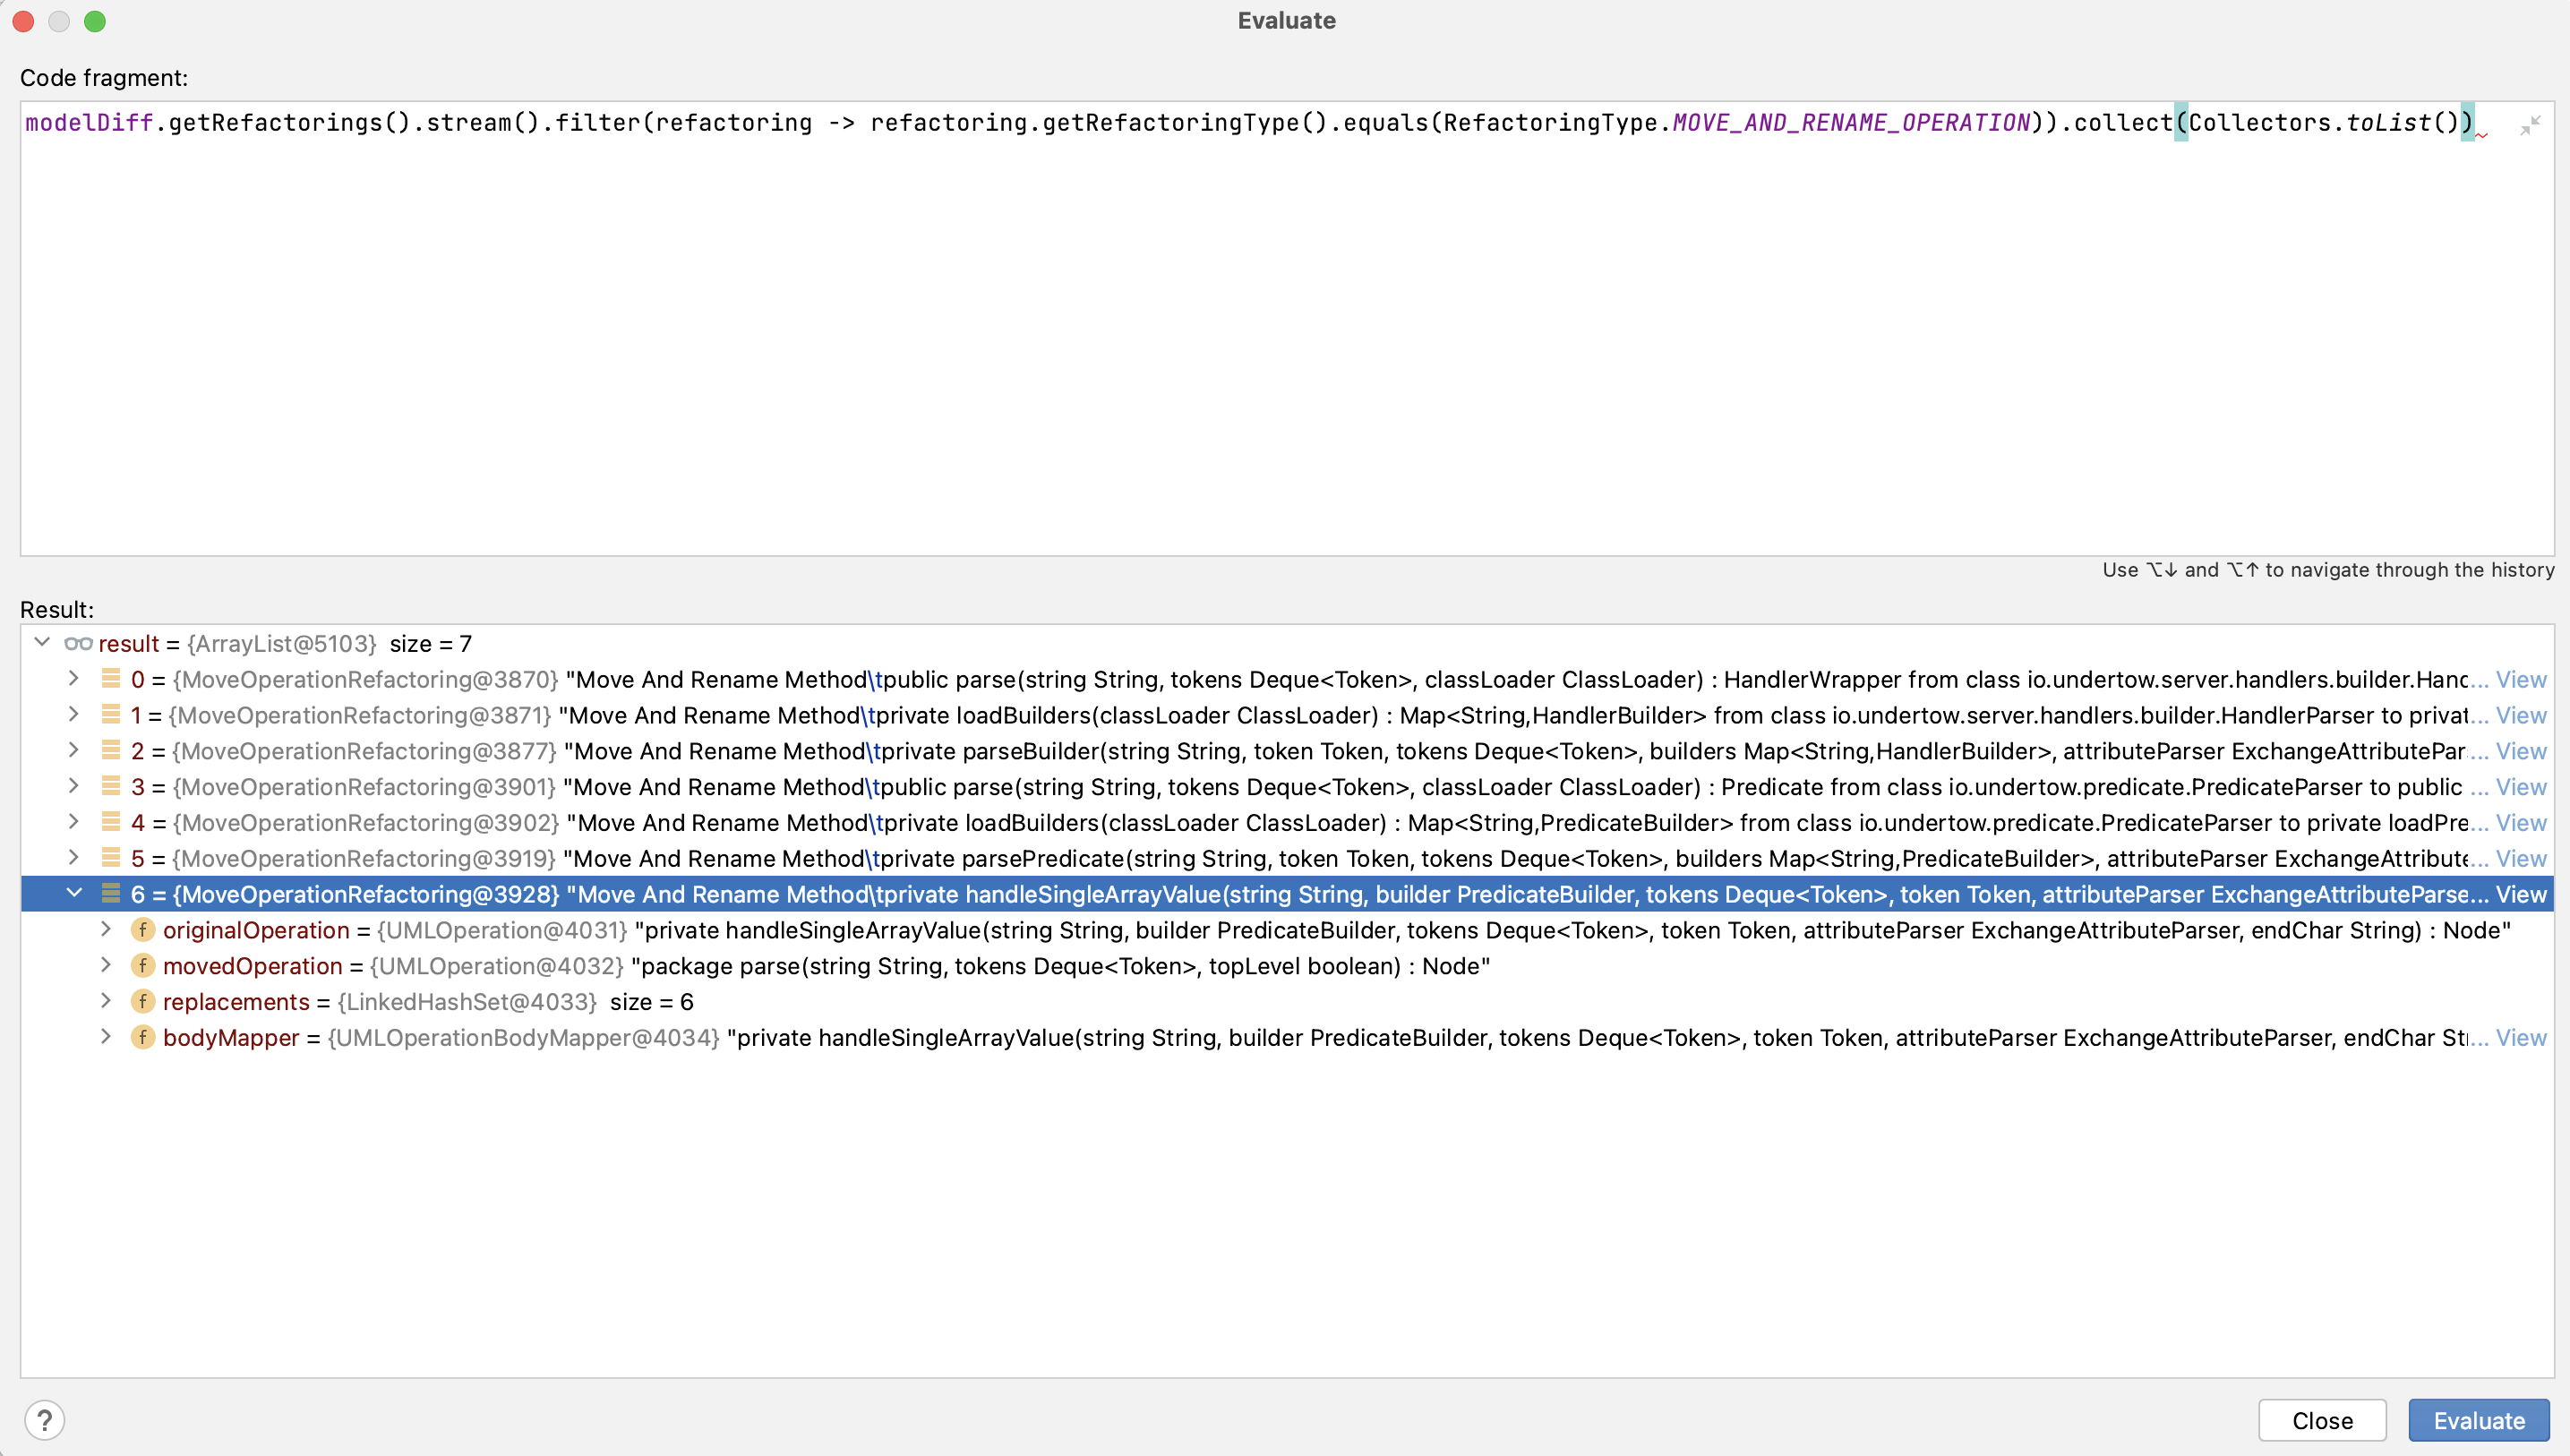The height and width of the screenshot is (1456, 2570).
Task: Click the watch icon beside result node
Action: pyautogui.click(x=79, y=643)
